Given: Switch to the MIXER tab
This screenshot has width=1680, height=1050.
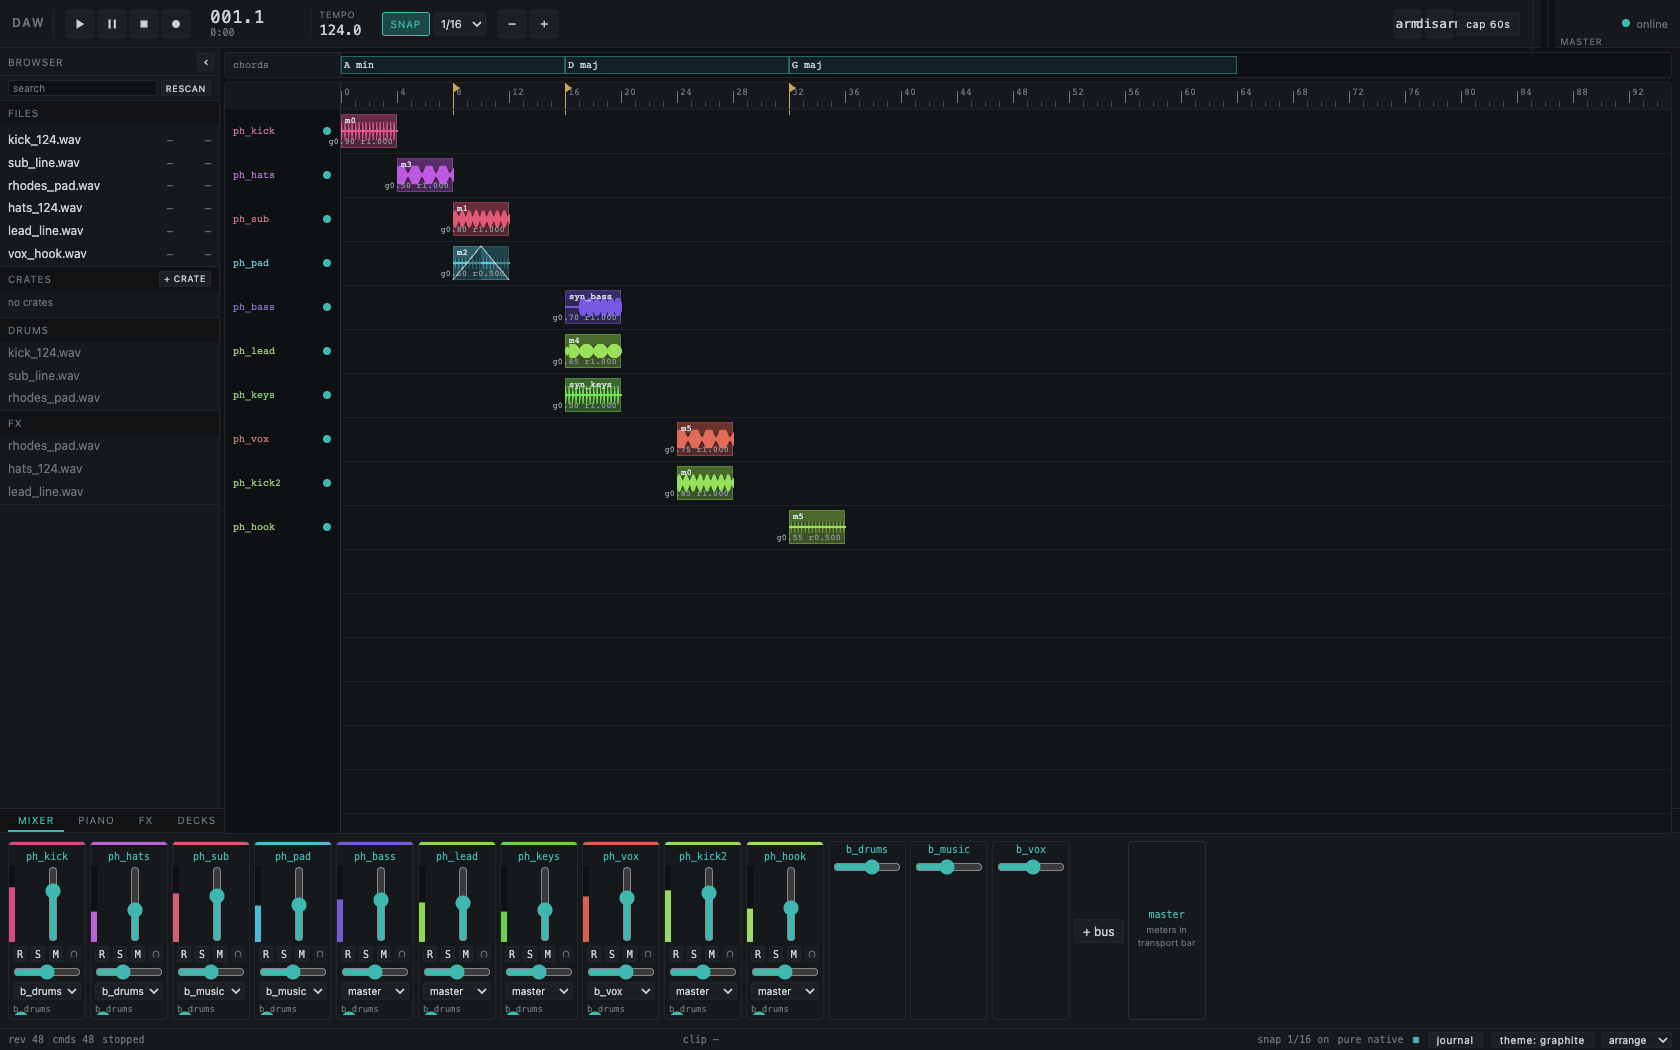Looking at the screenshot, I should [x=36, y=820].
